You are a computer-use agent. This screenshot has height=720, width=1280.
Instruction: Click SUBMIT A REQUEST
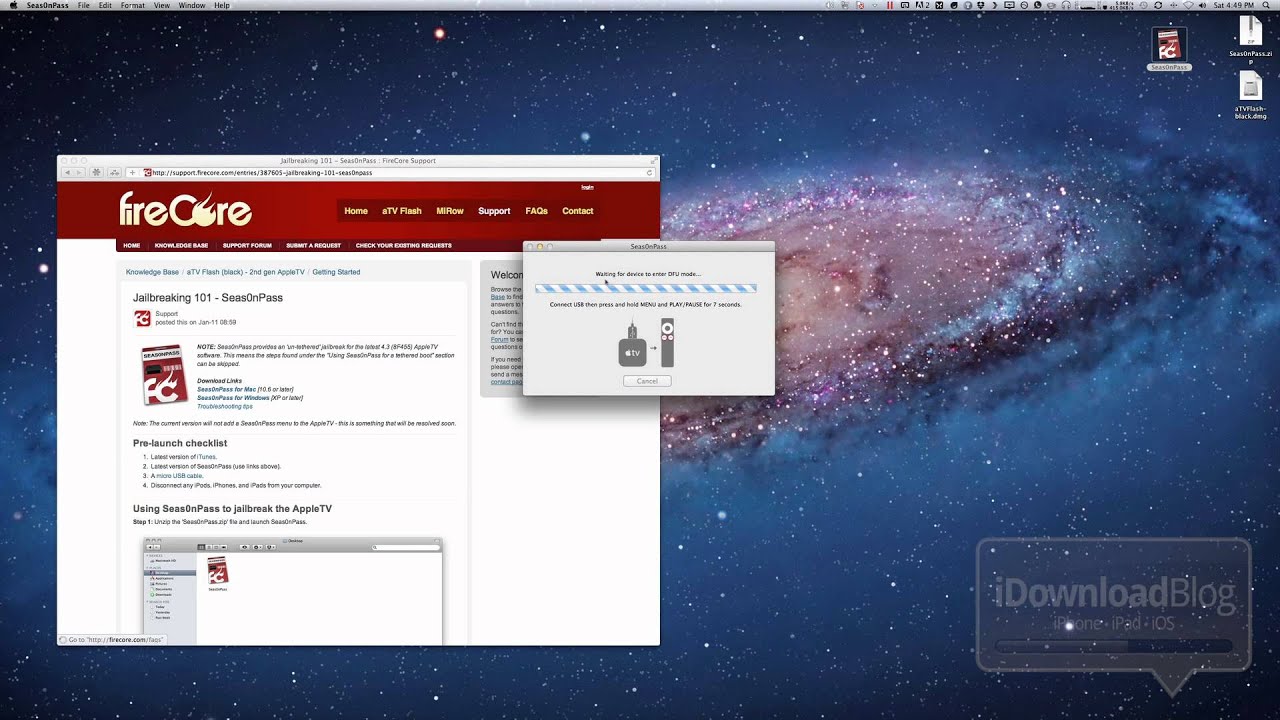click(x=313, y=245)
